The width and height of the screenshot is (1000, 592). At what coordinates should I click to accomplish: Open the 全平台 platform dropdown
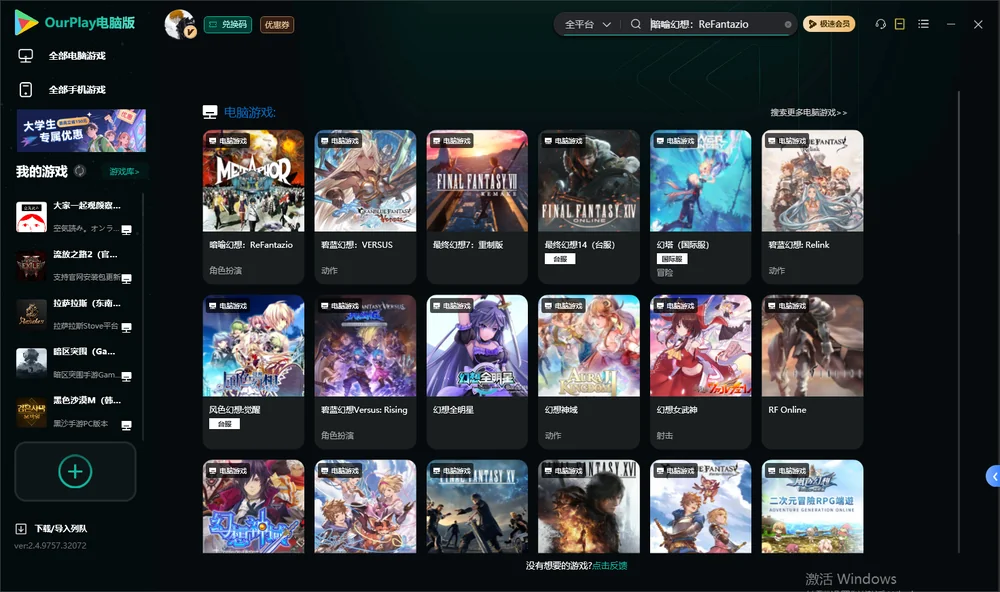[587, 24]
